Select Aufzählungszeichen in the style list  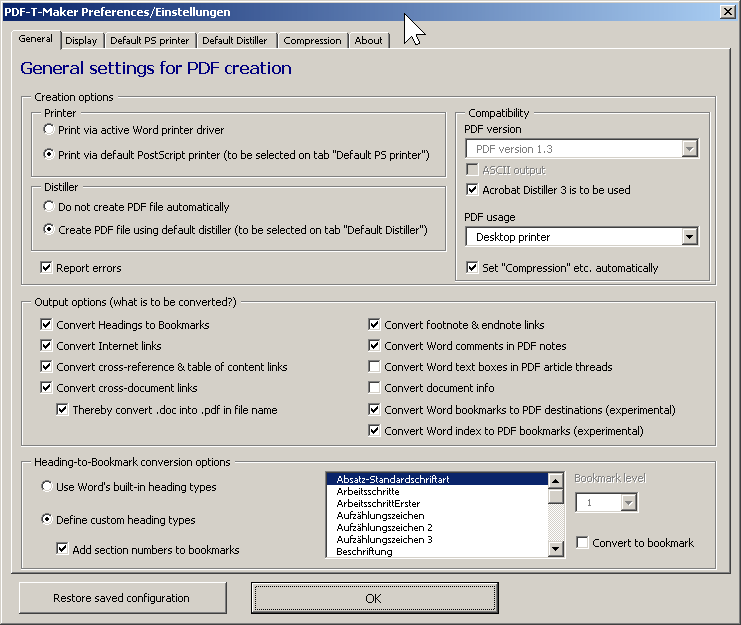438,515
